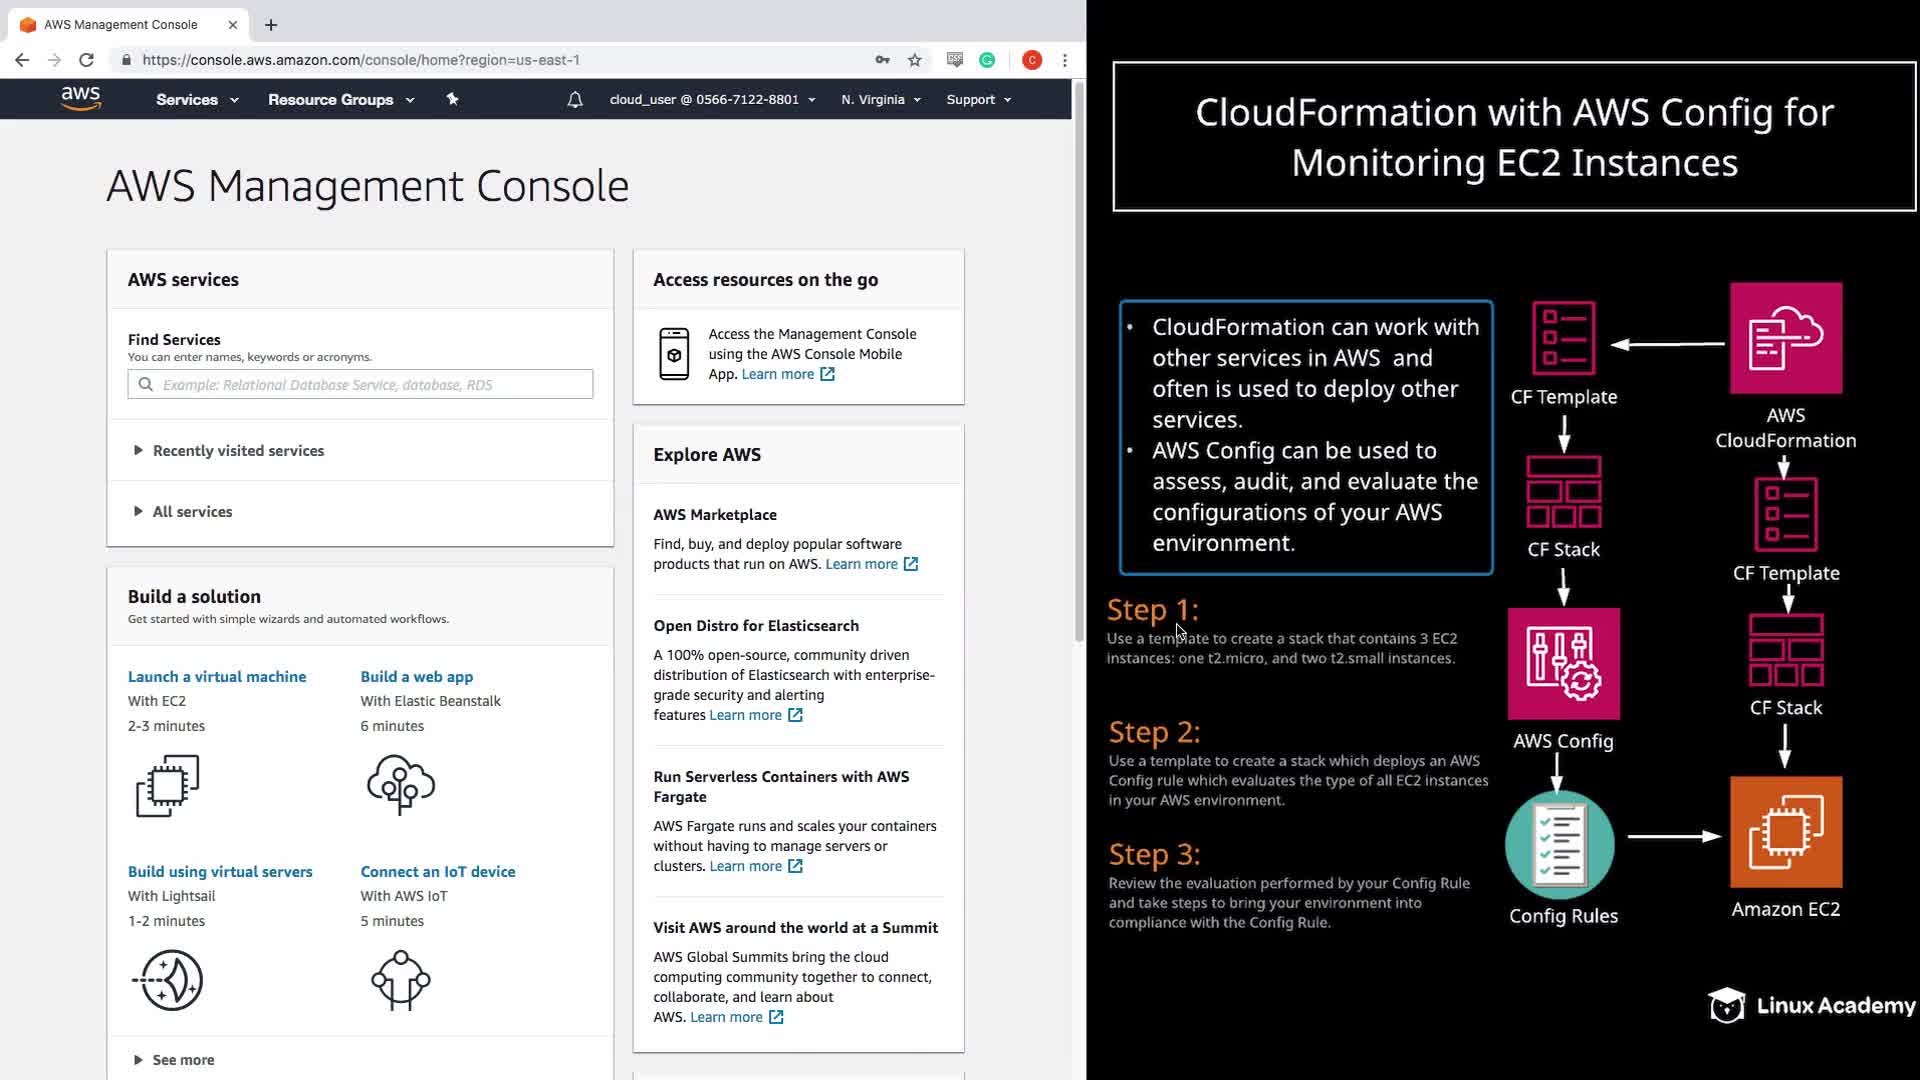The height and width of the screenshot is (1080, 1920).
Task: Expand Recently visited services
Action: coord(238,451)
